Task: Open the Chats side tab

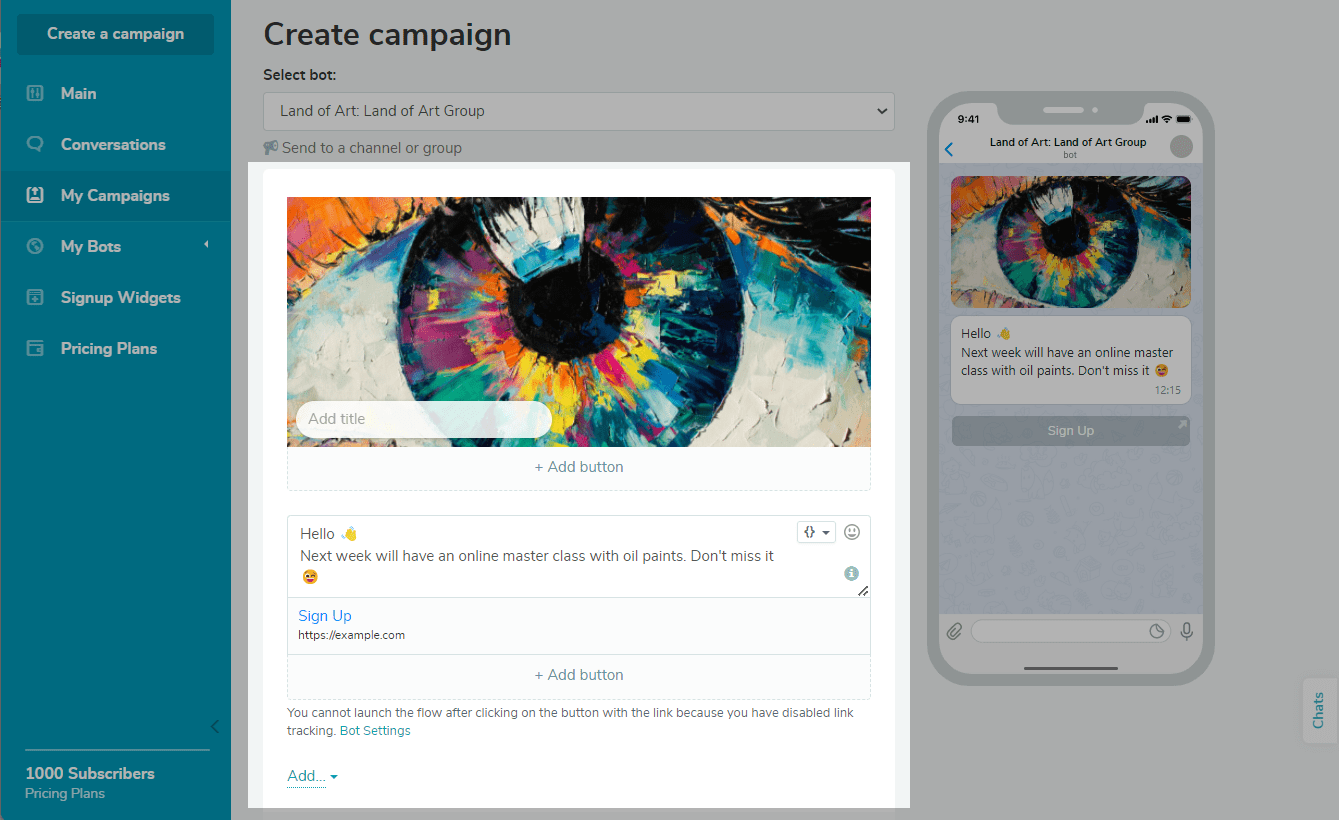Action: click(x=1318, y=710)
